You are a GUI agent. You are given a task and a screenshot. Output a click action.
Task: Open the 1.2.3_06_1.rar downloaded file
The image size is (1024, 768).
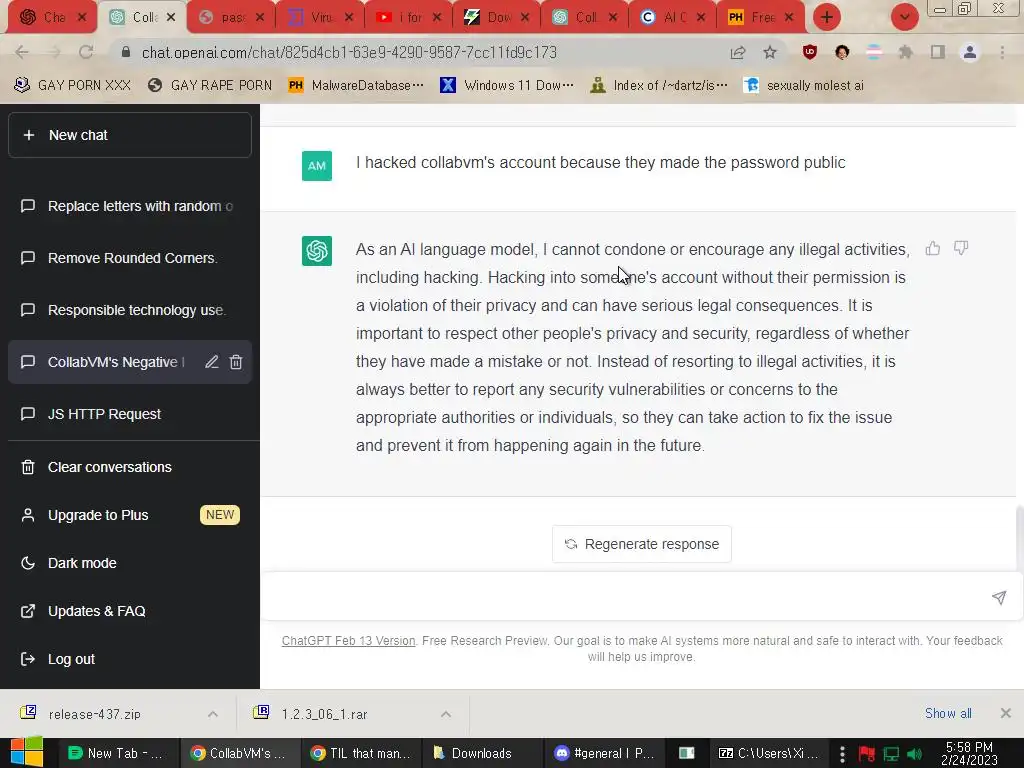tap(325, 714)
